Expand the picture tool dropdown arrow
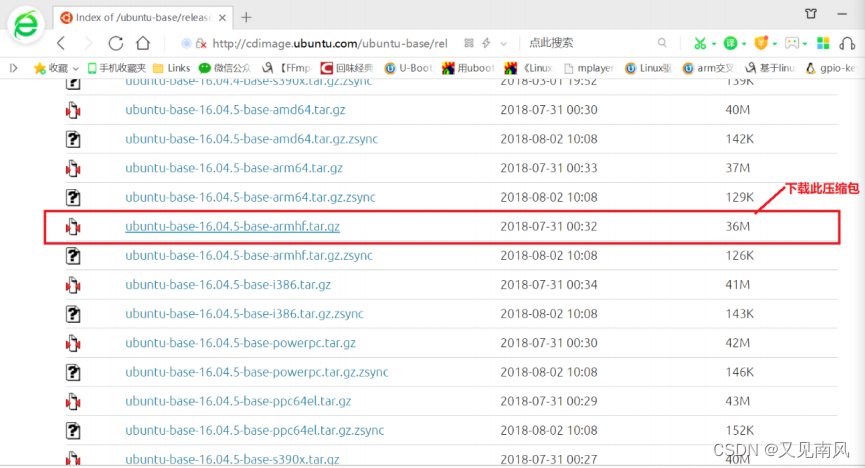Viewport: 865px width, 468px height. (x=805, y=44)
